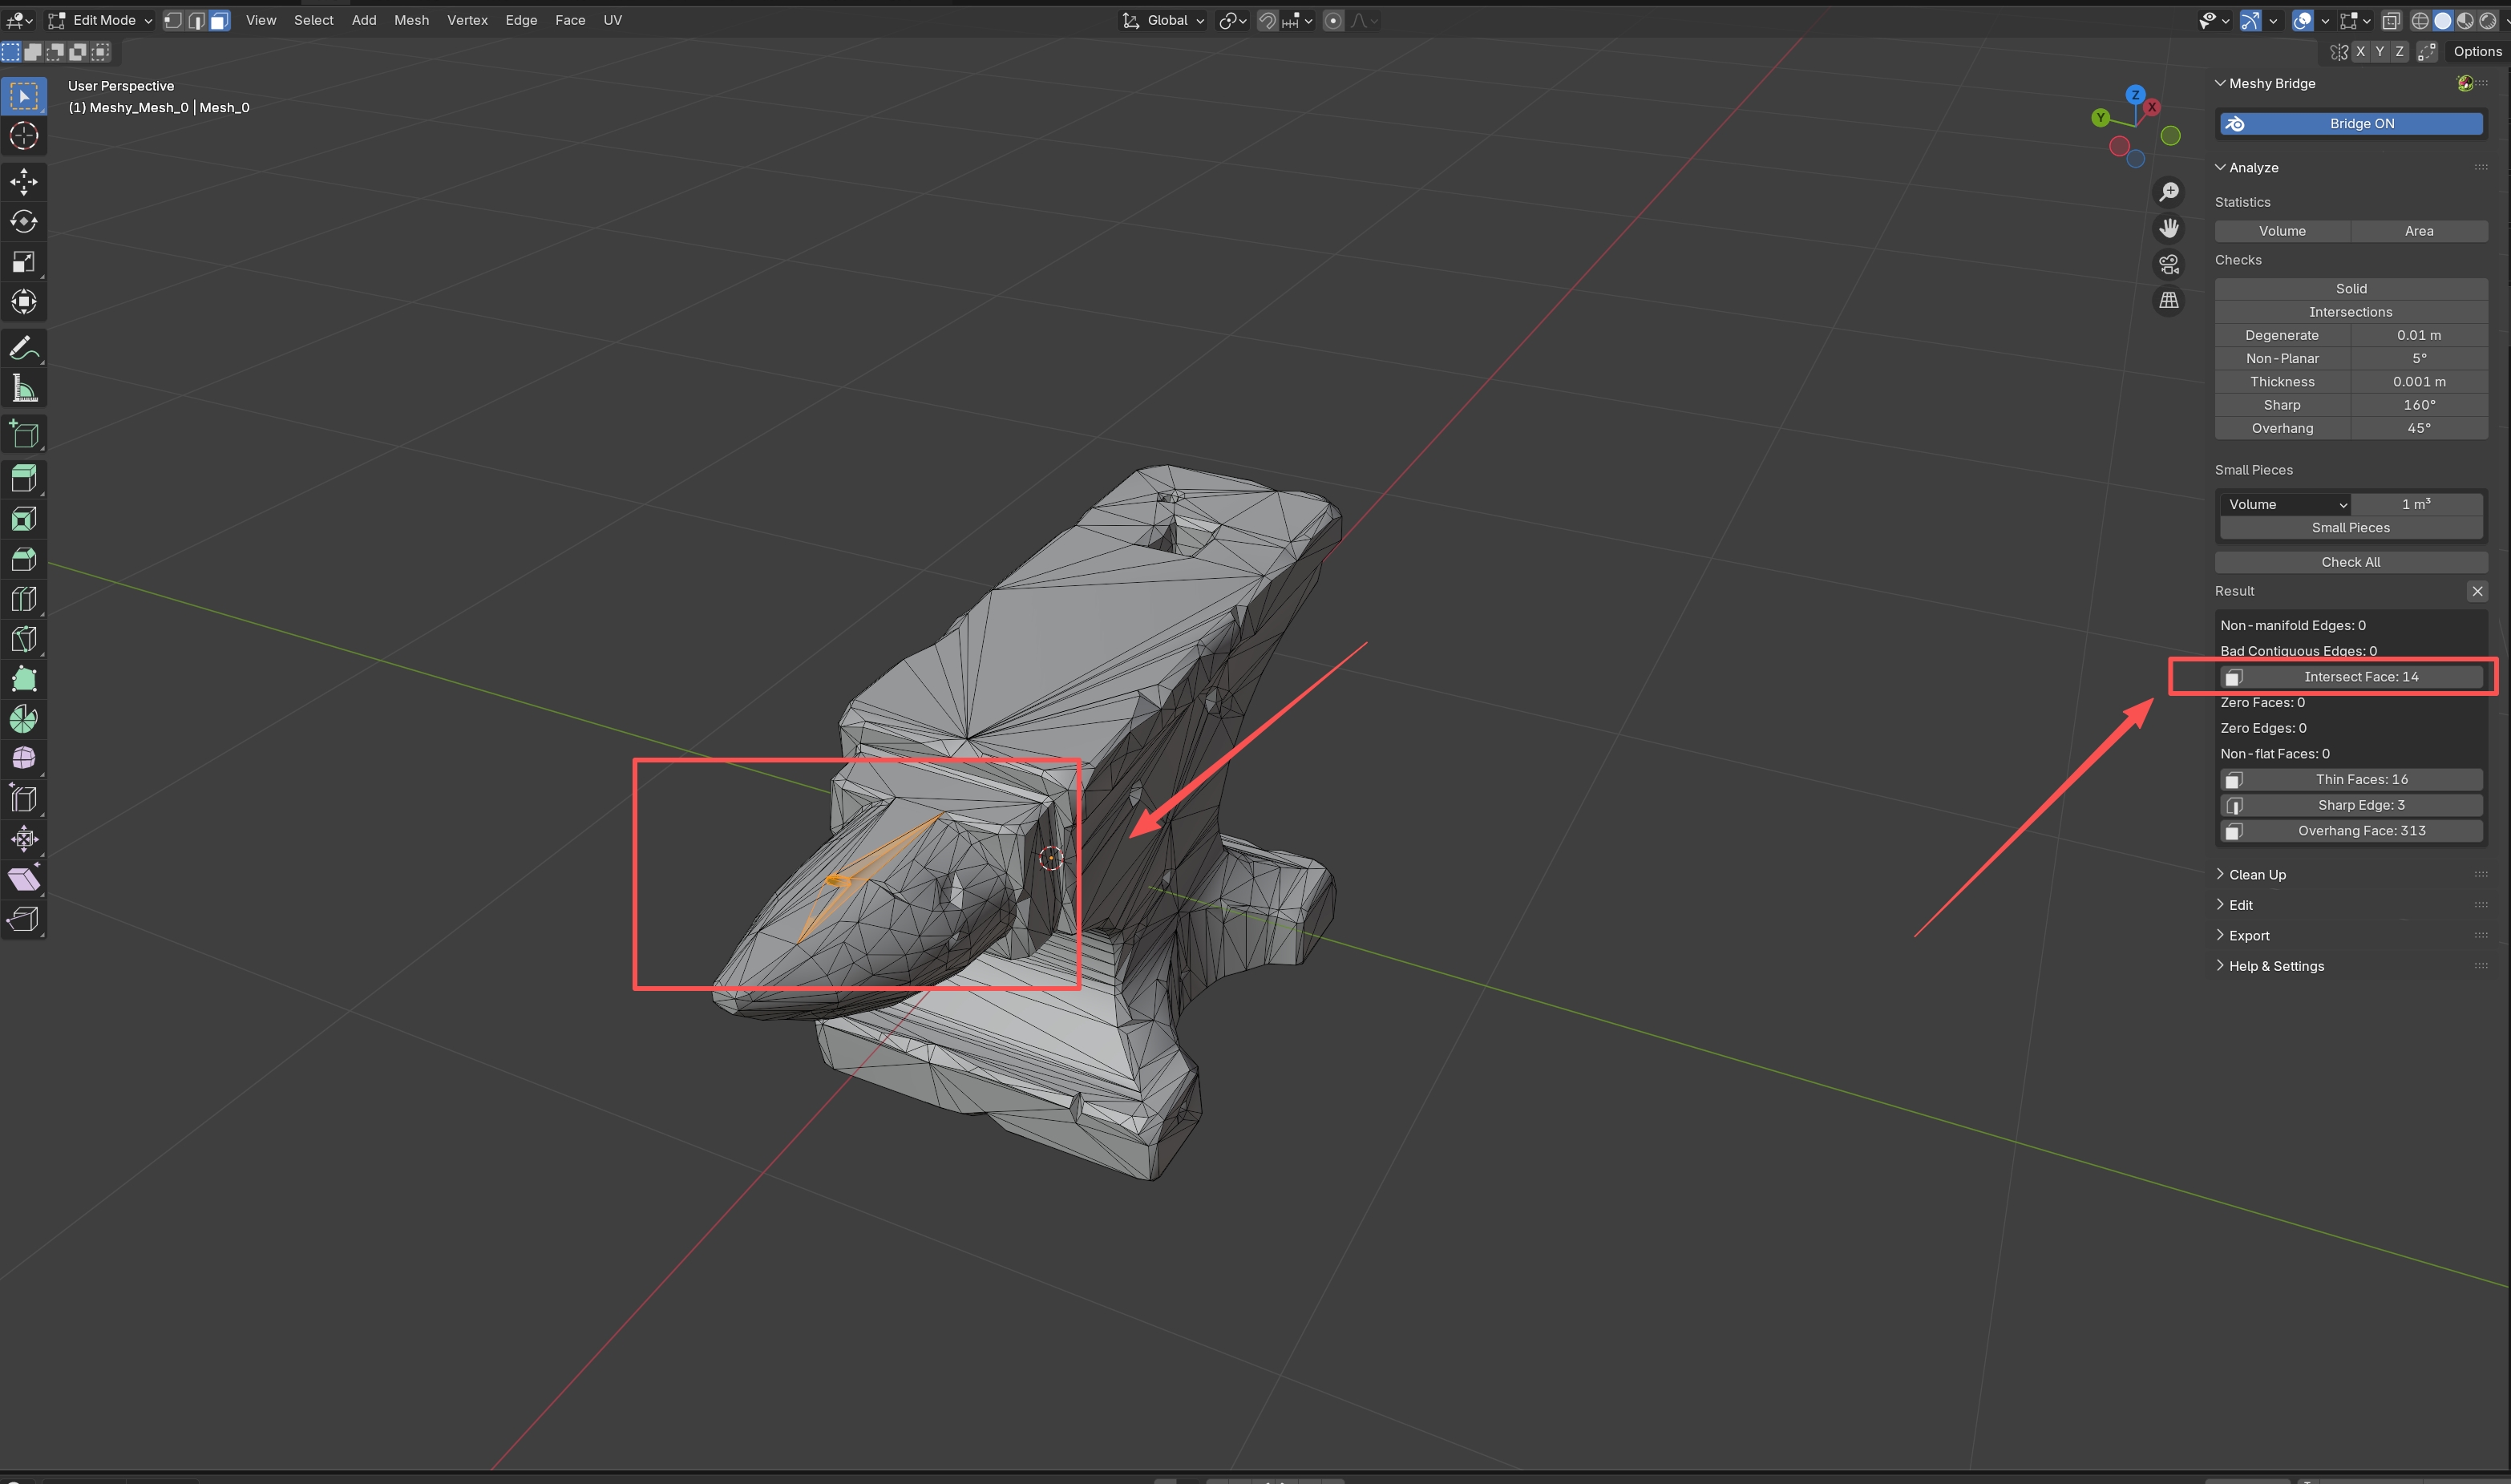2511x1484 pixels.
Task: Enable X axis mirror
Action: (x=2360, y=52)
